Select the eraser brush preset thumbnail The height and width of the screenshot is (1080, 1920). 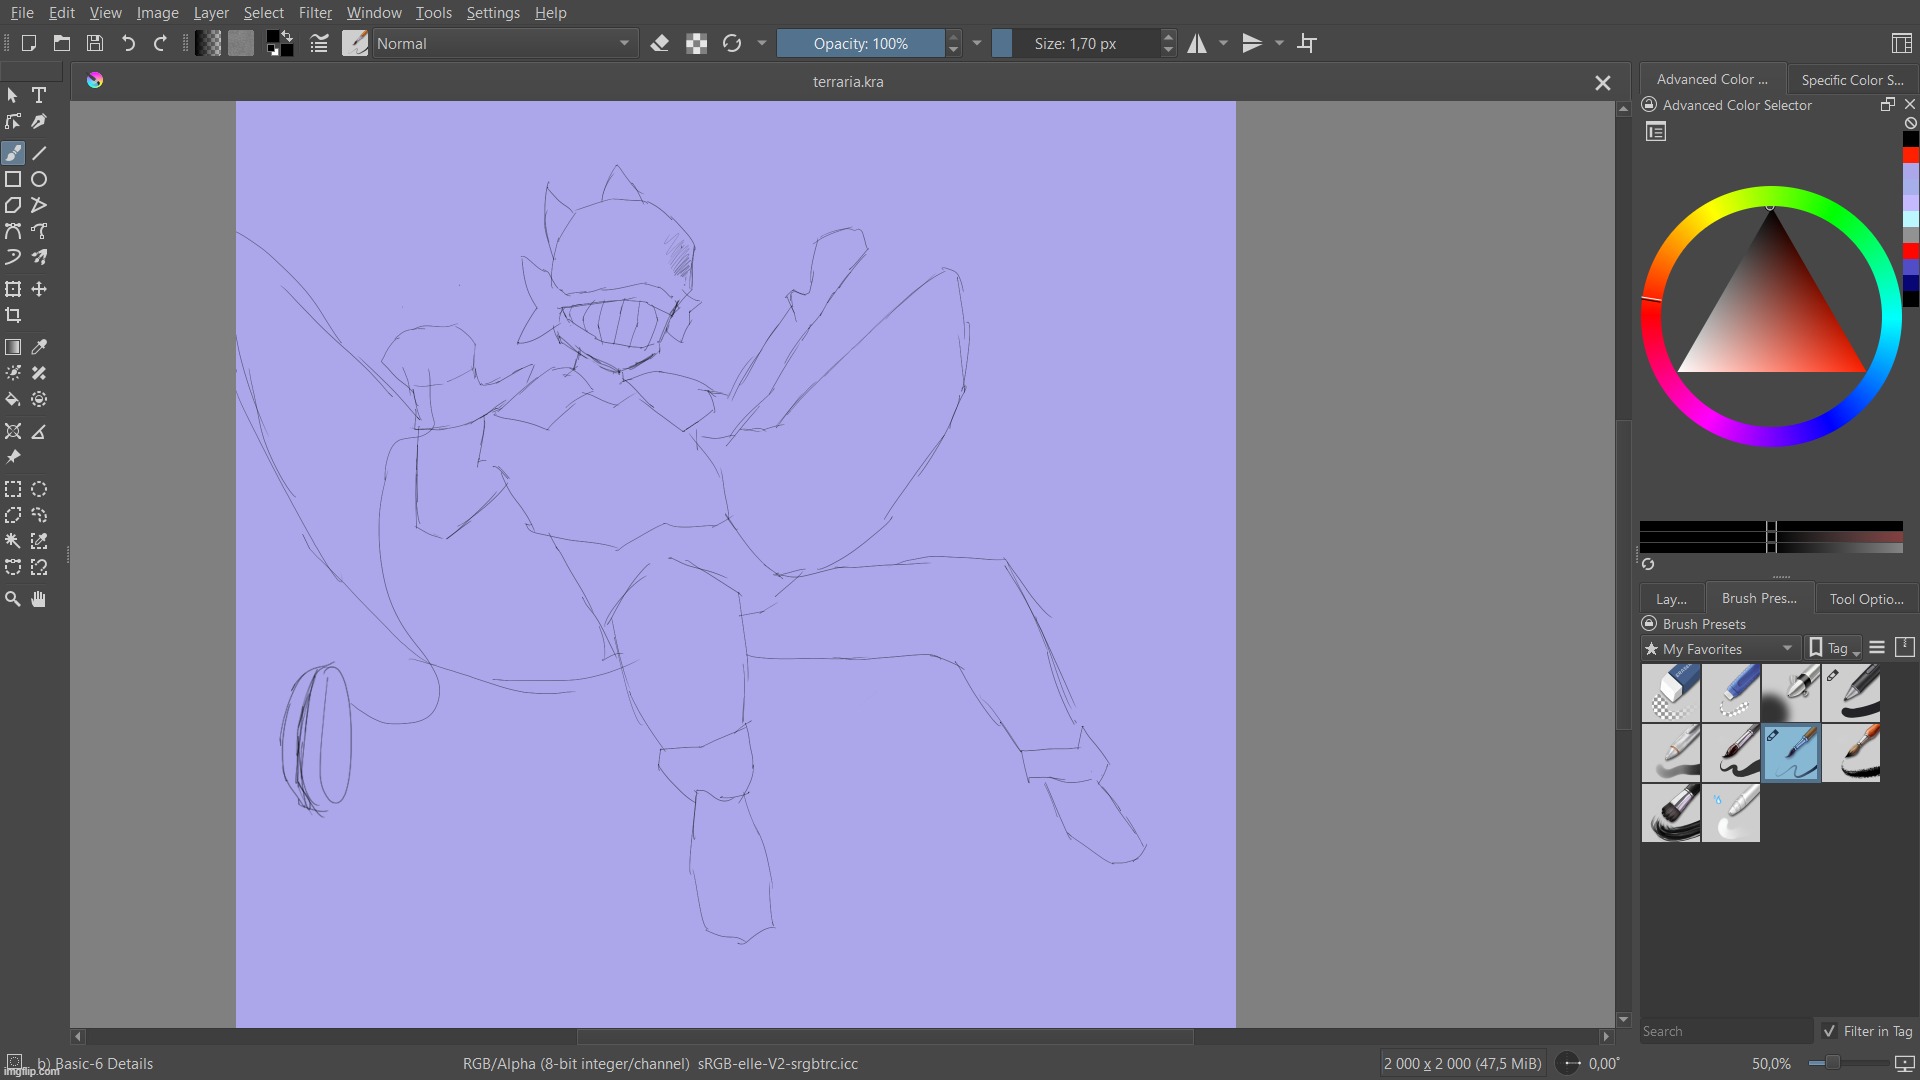coord(1671,693)
